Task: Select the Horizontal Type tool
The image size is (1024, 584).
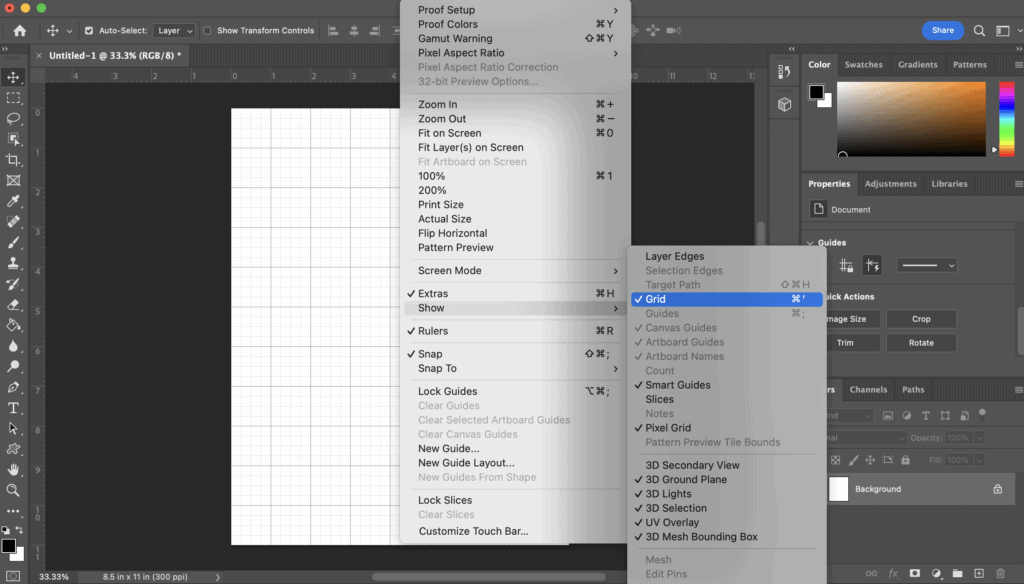Action: click(14, 408)
